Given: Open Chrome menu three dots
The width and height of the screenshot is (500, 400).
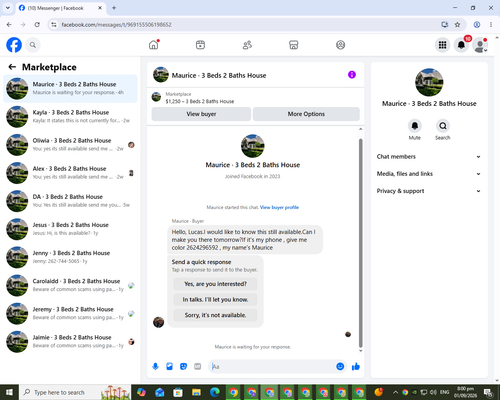Looking at the screenshot, I should [491, 25].
